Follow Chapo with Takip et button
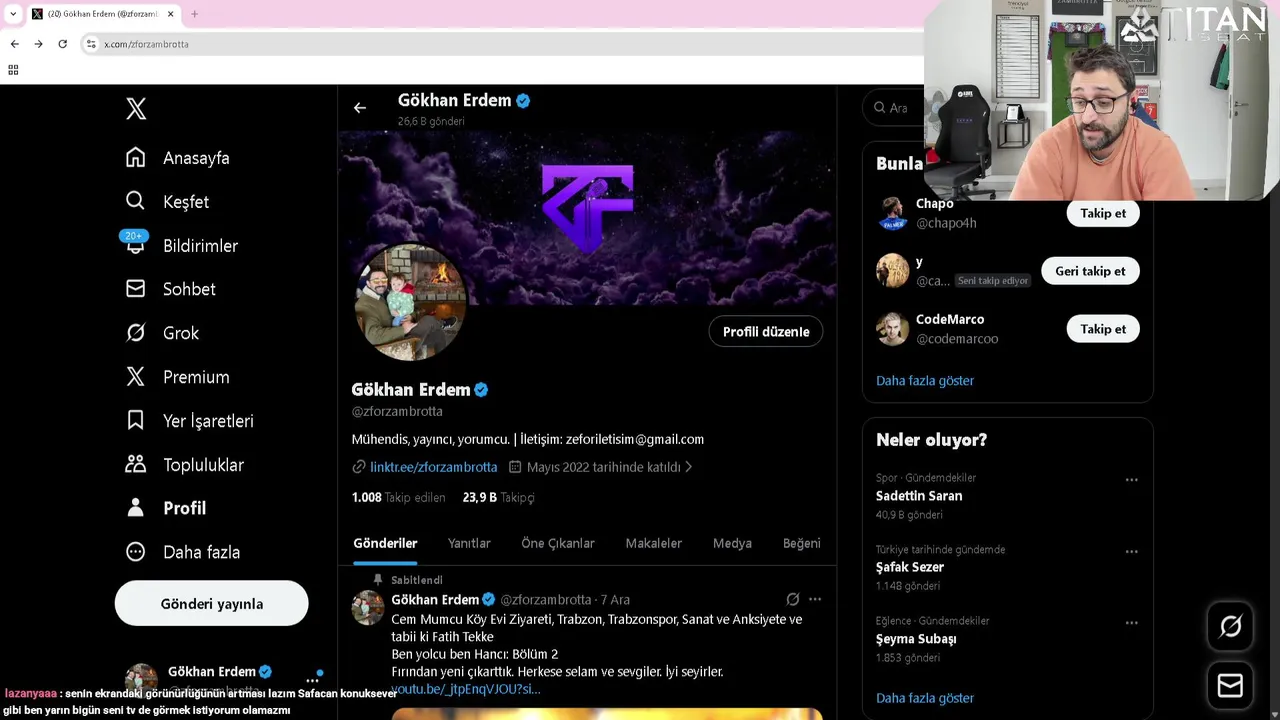 pos(1103,213)
